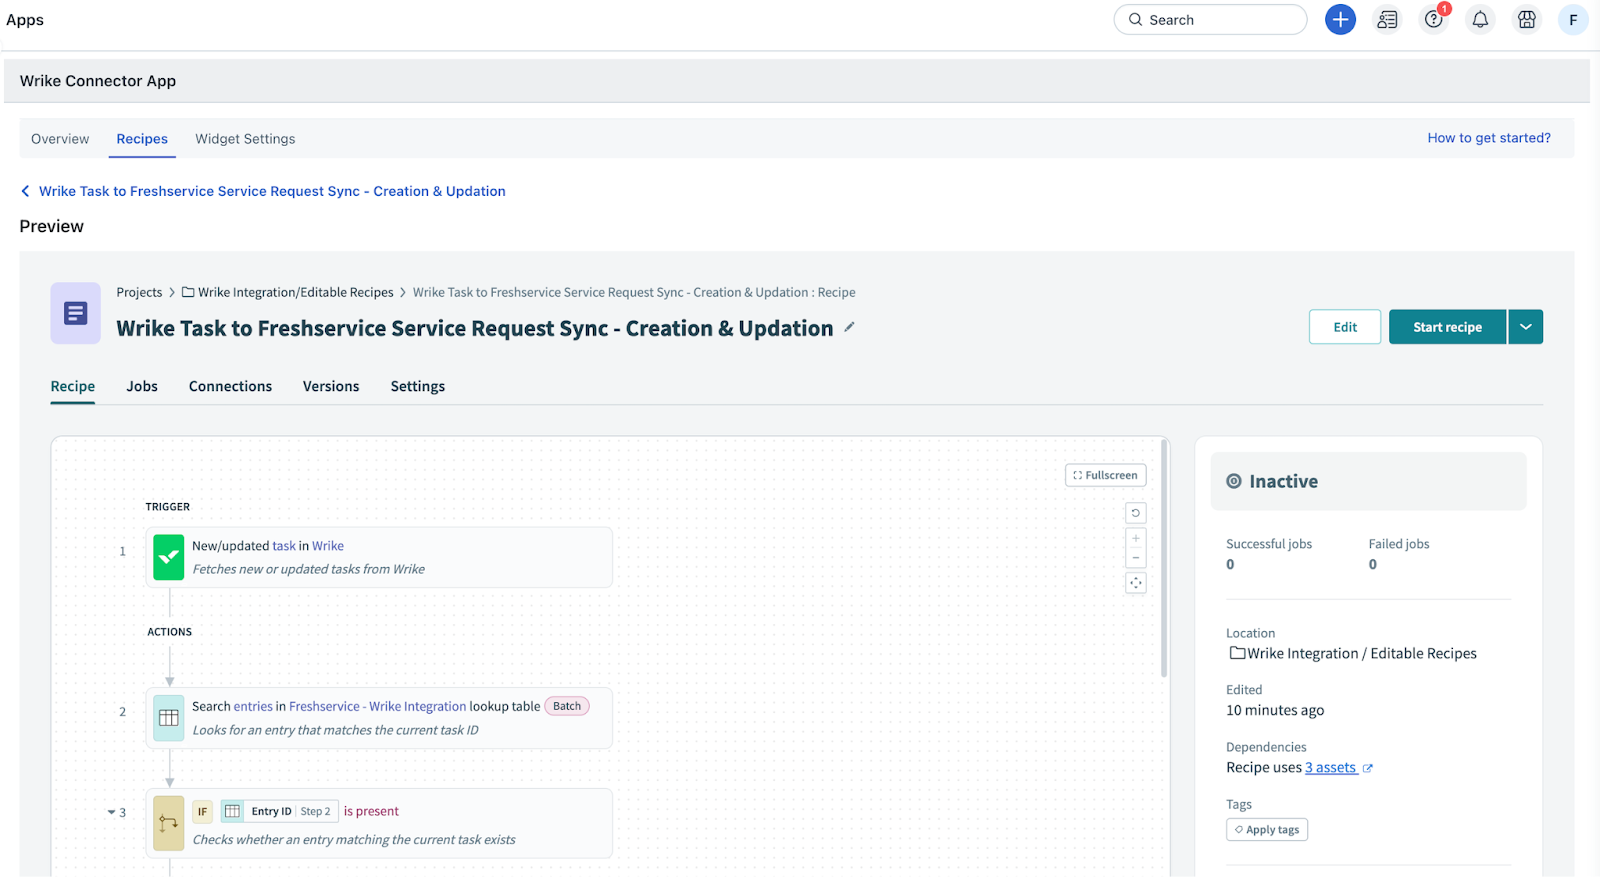1600x877 pixels.
Task: Click the Wrike Integration / Editable Recipes location
Action: 1361,653
